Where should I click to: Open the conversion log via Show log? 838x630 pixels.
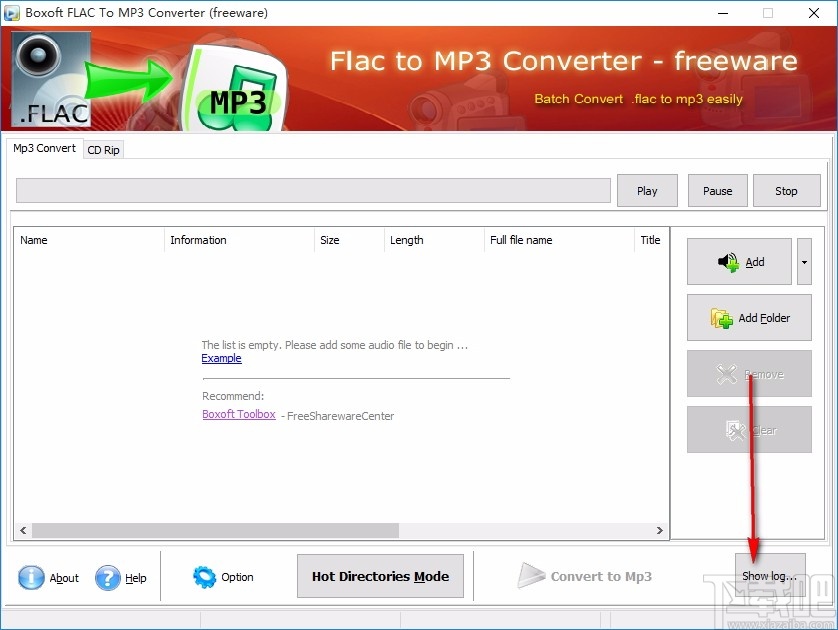coord(770,575)
